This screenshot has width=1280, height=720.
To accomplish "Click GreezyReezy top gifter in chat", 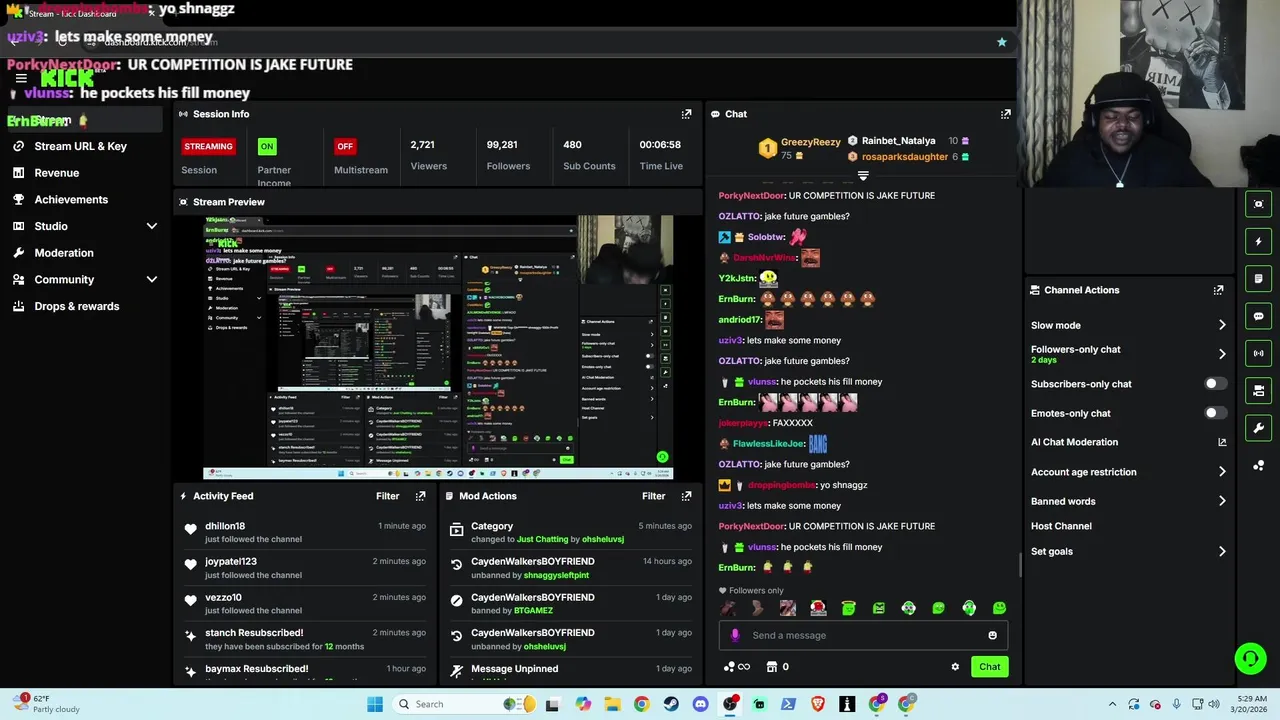I will point(810,143).
